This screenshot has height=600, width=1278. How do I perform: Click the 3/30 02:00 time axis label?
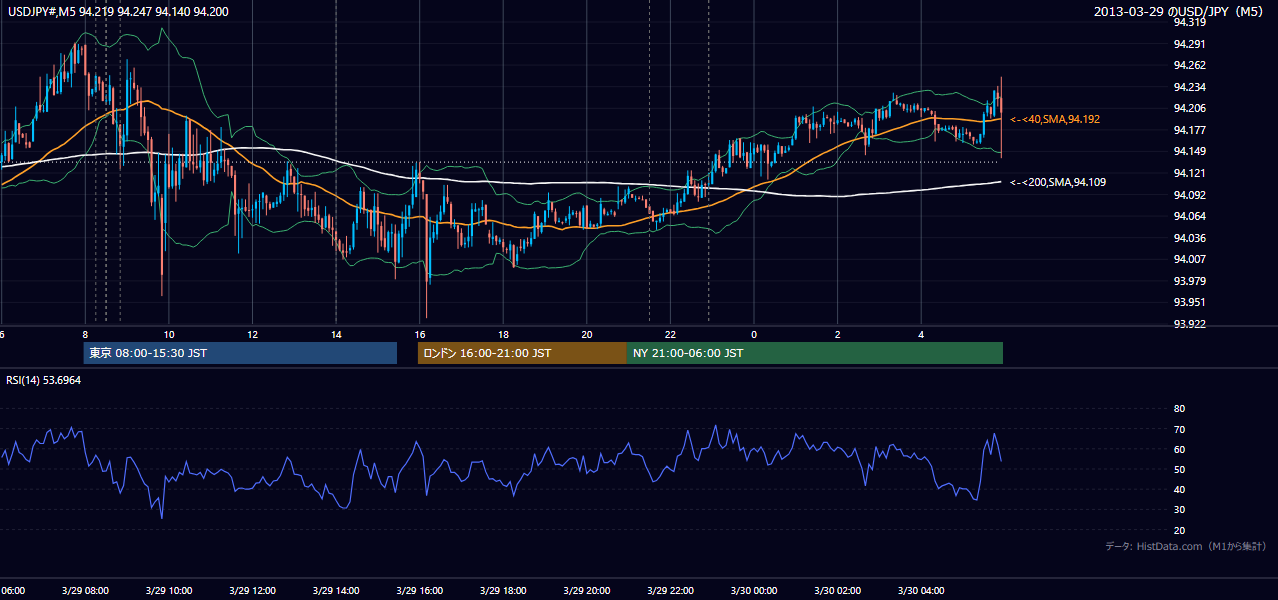[x=837, y=590]
